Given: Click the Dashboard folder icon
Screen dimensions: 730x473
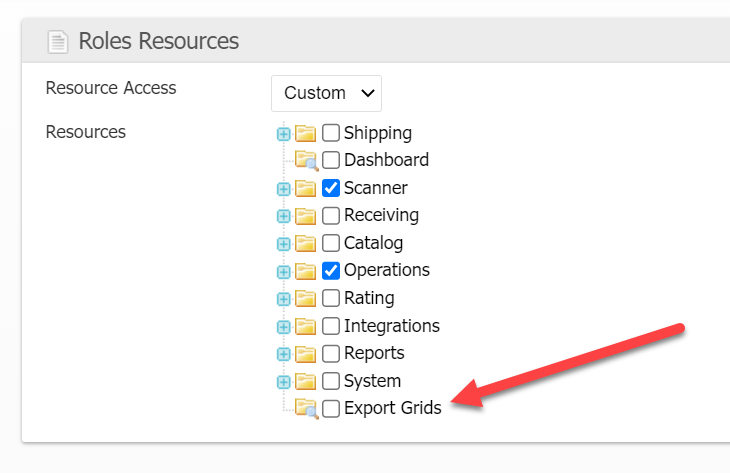Looking at the screenshot, I should pos(306,160).
